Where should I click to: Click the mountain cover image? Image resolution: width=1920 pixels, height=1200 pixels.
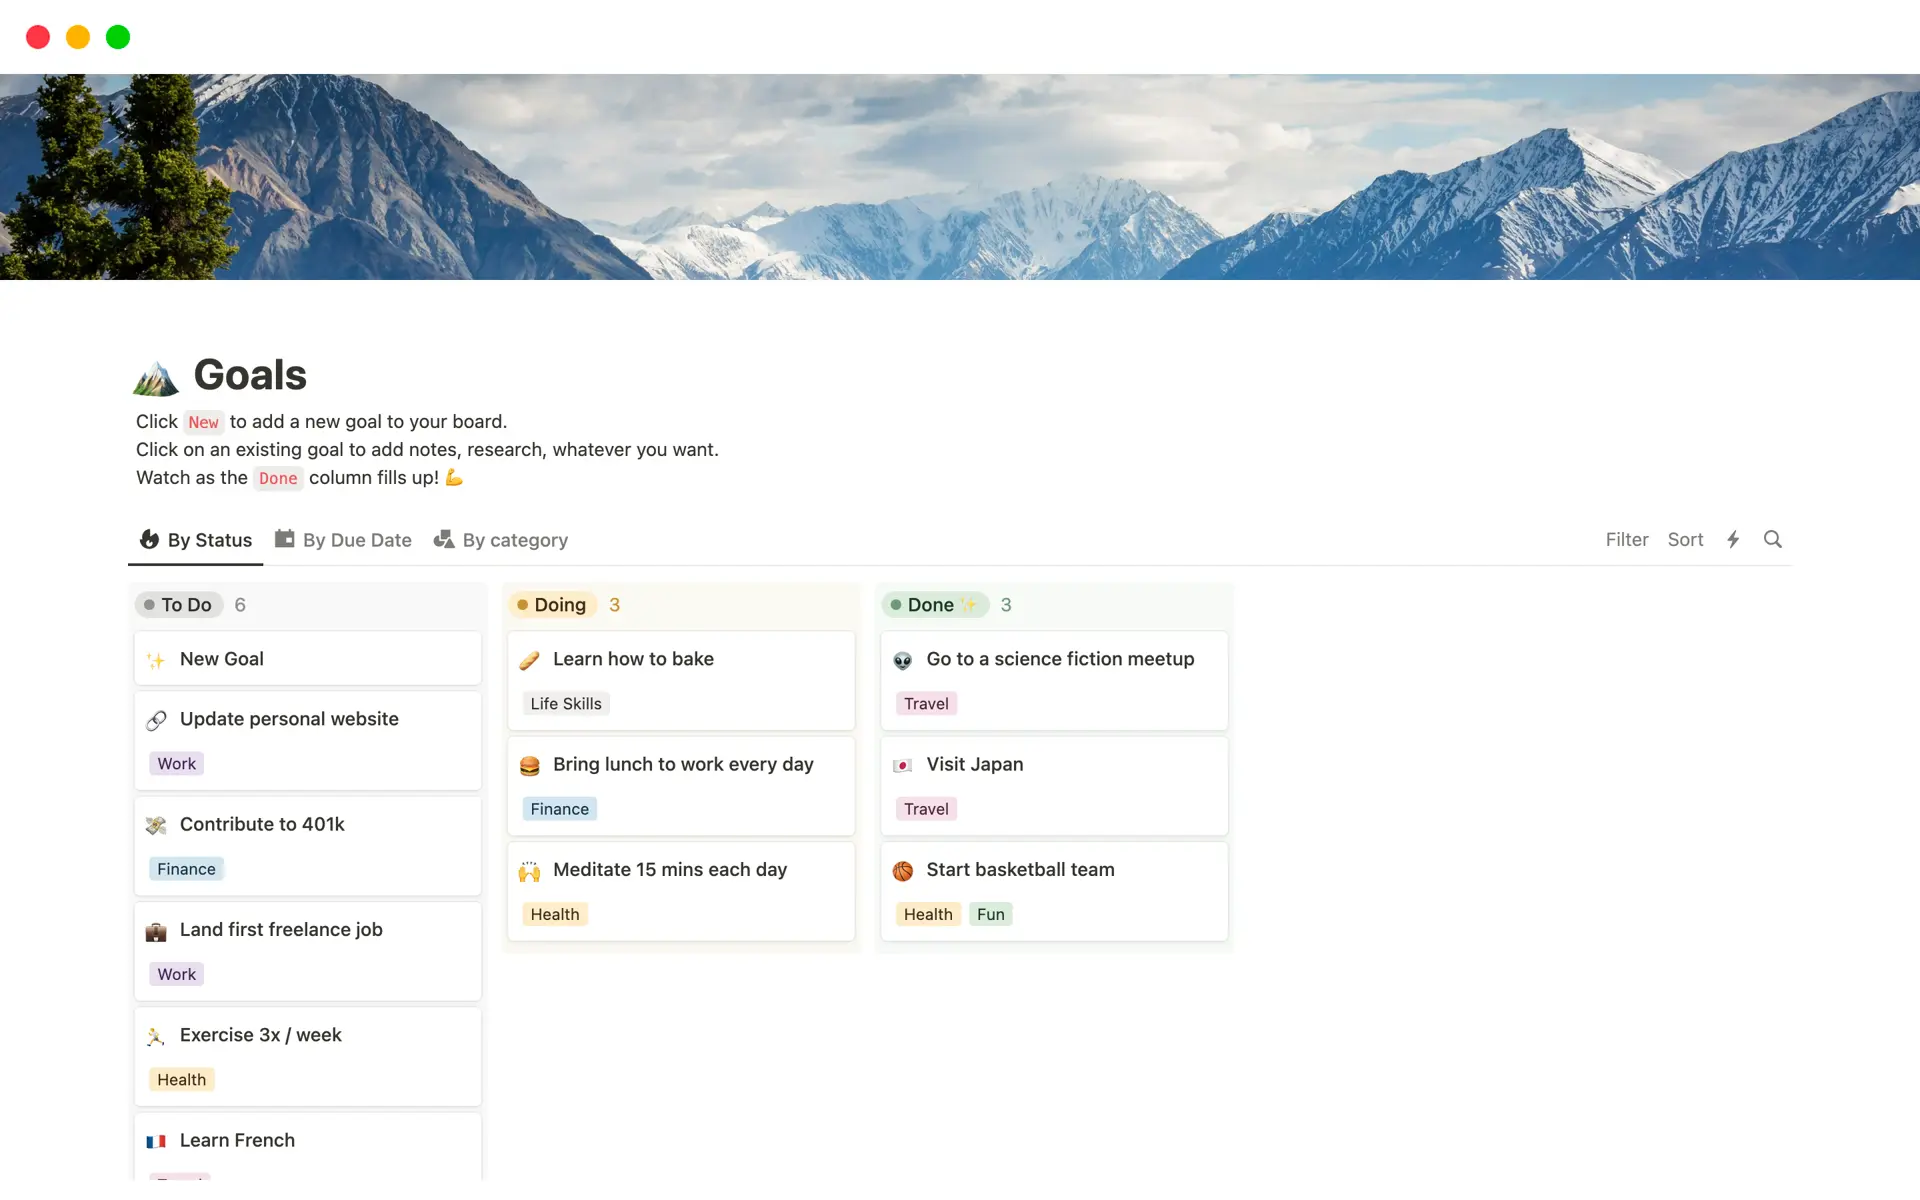click(x=960, y=177)
